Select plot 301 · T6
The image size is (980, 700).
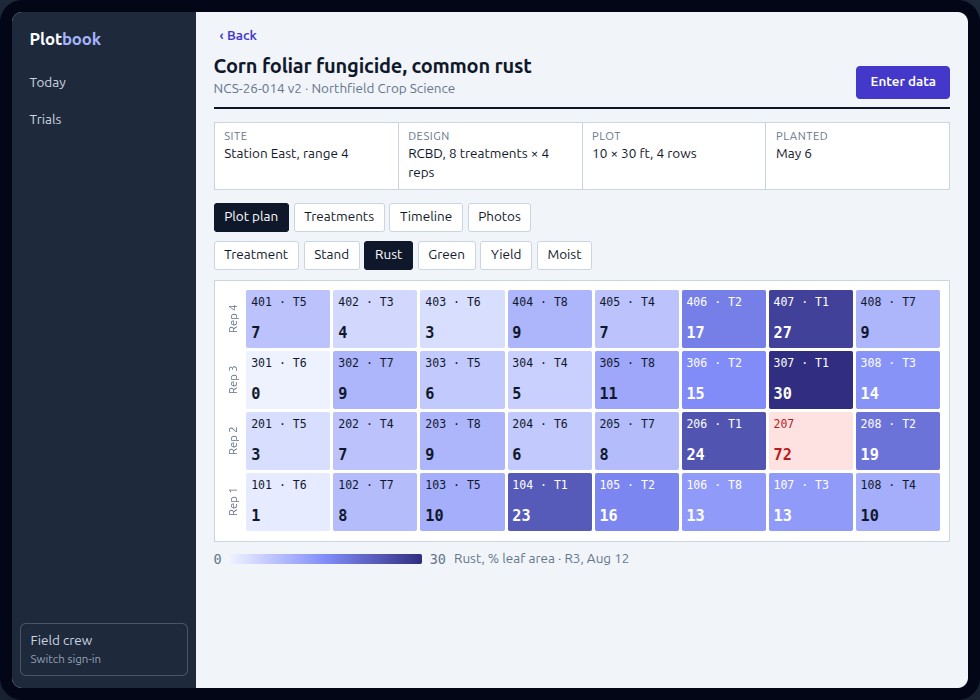(x=288, y=380)
